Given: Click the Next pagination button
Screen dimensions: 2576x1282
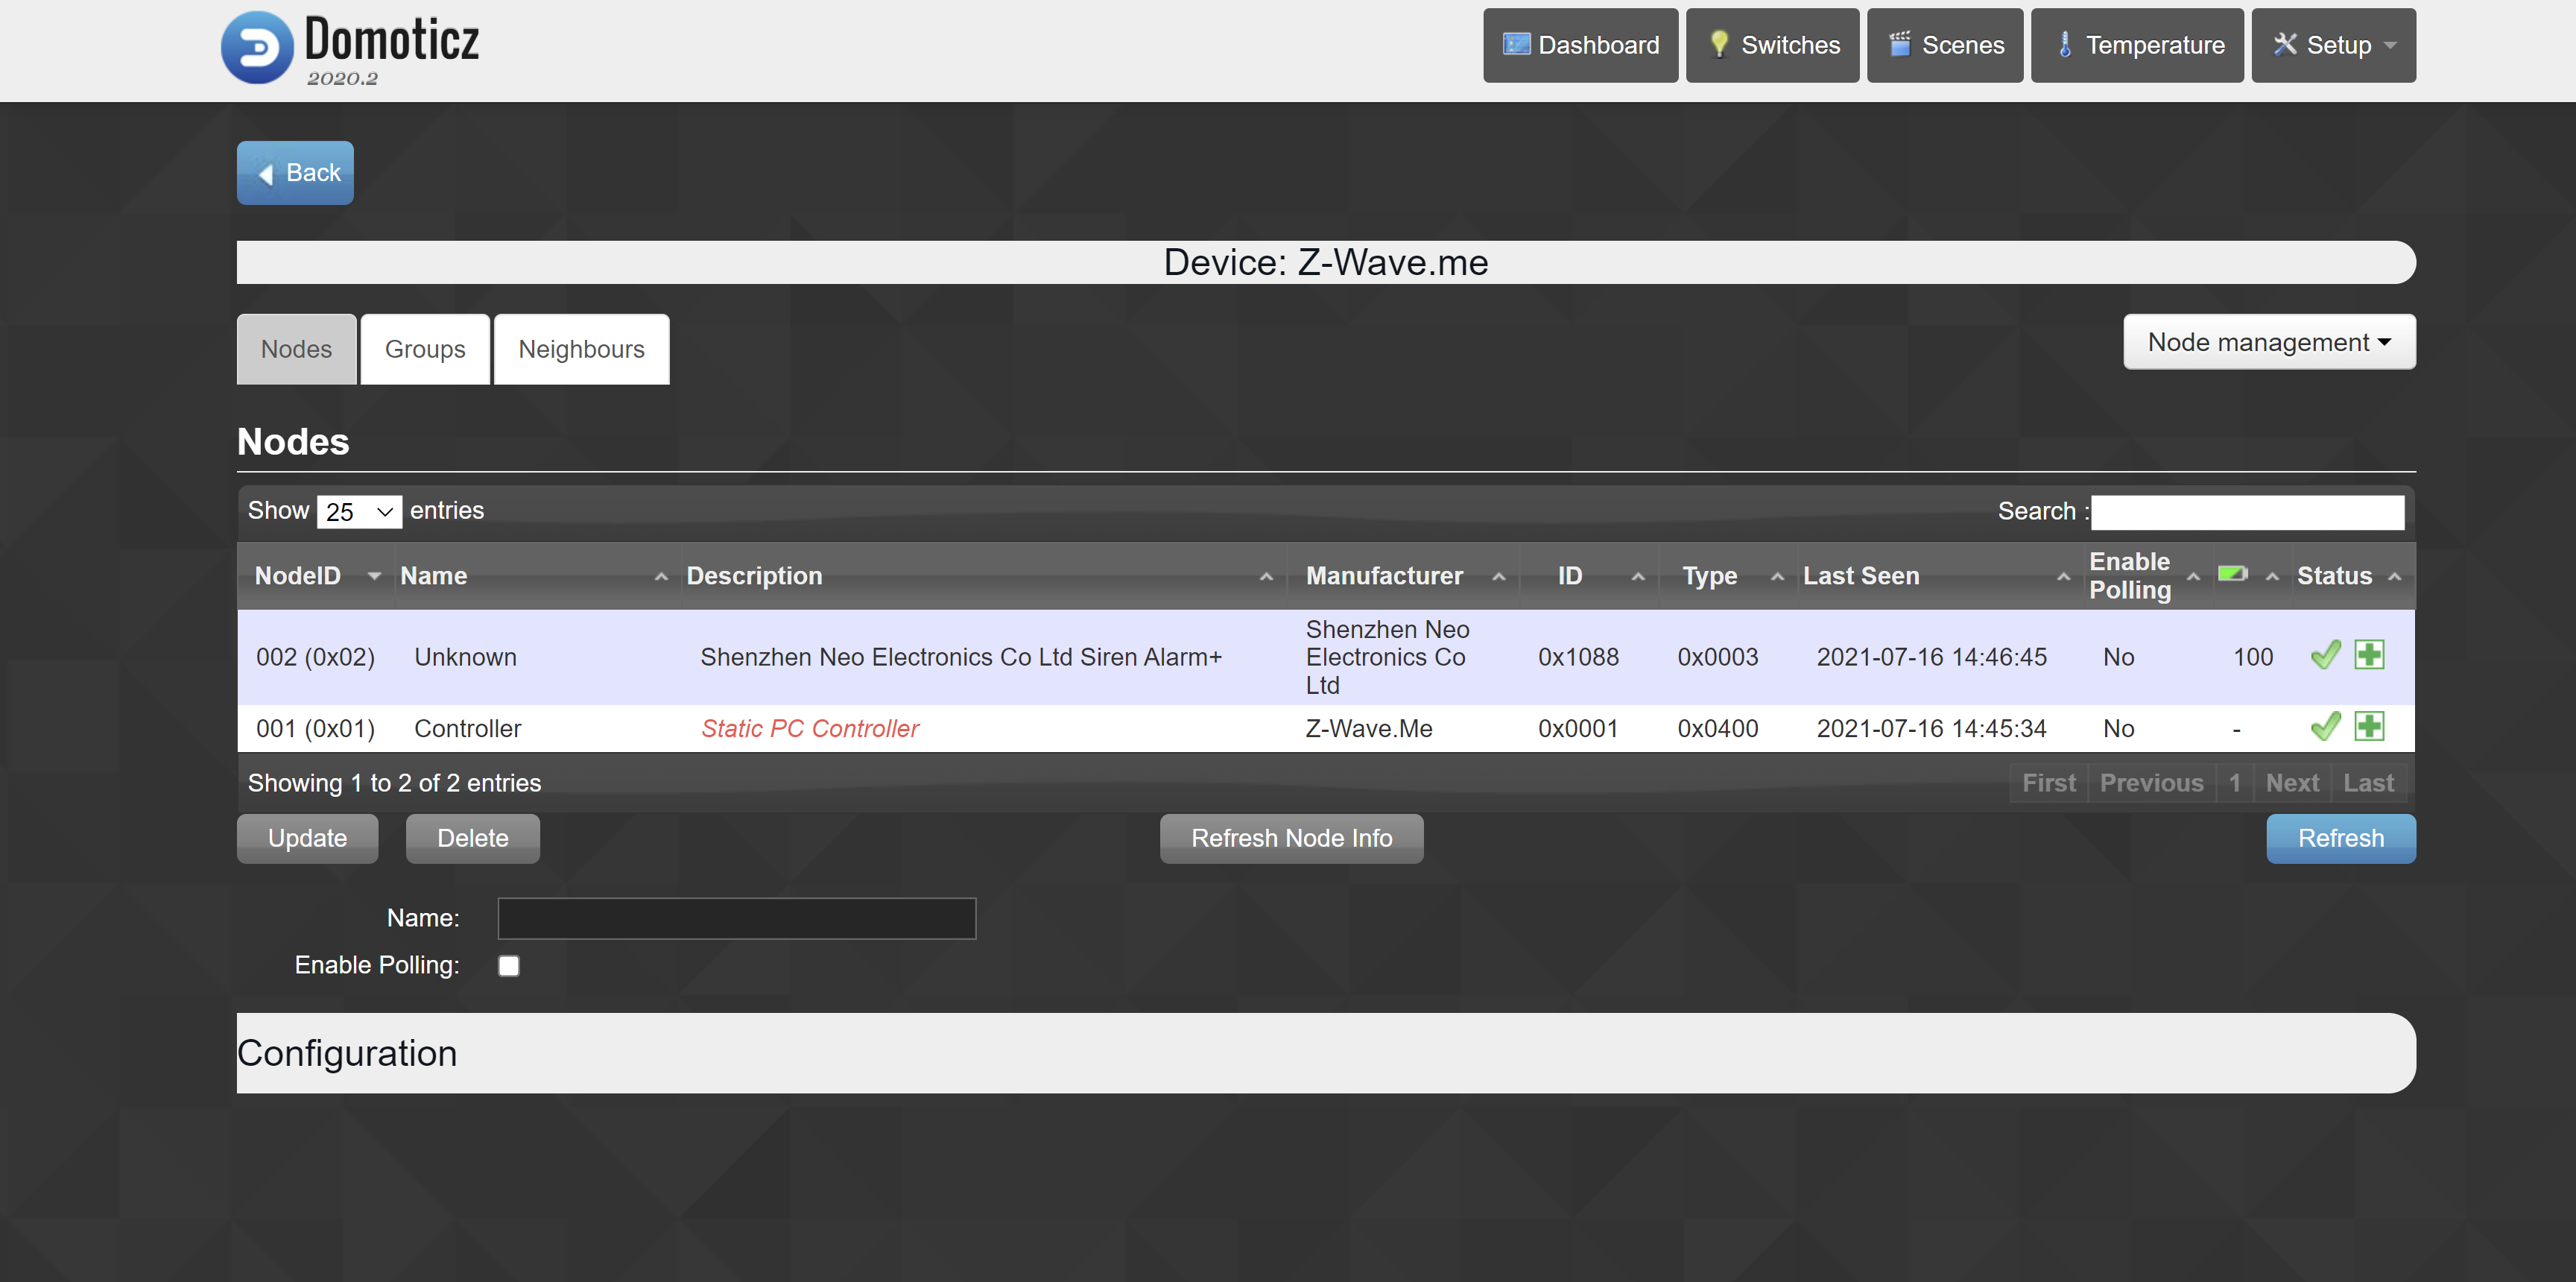Looking at the screenshot, I should pos(2292,783).
